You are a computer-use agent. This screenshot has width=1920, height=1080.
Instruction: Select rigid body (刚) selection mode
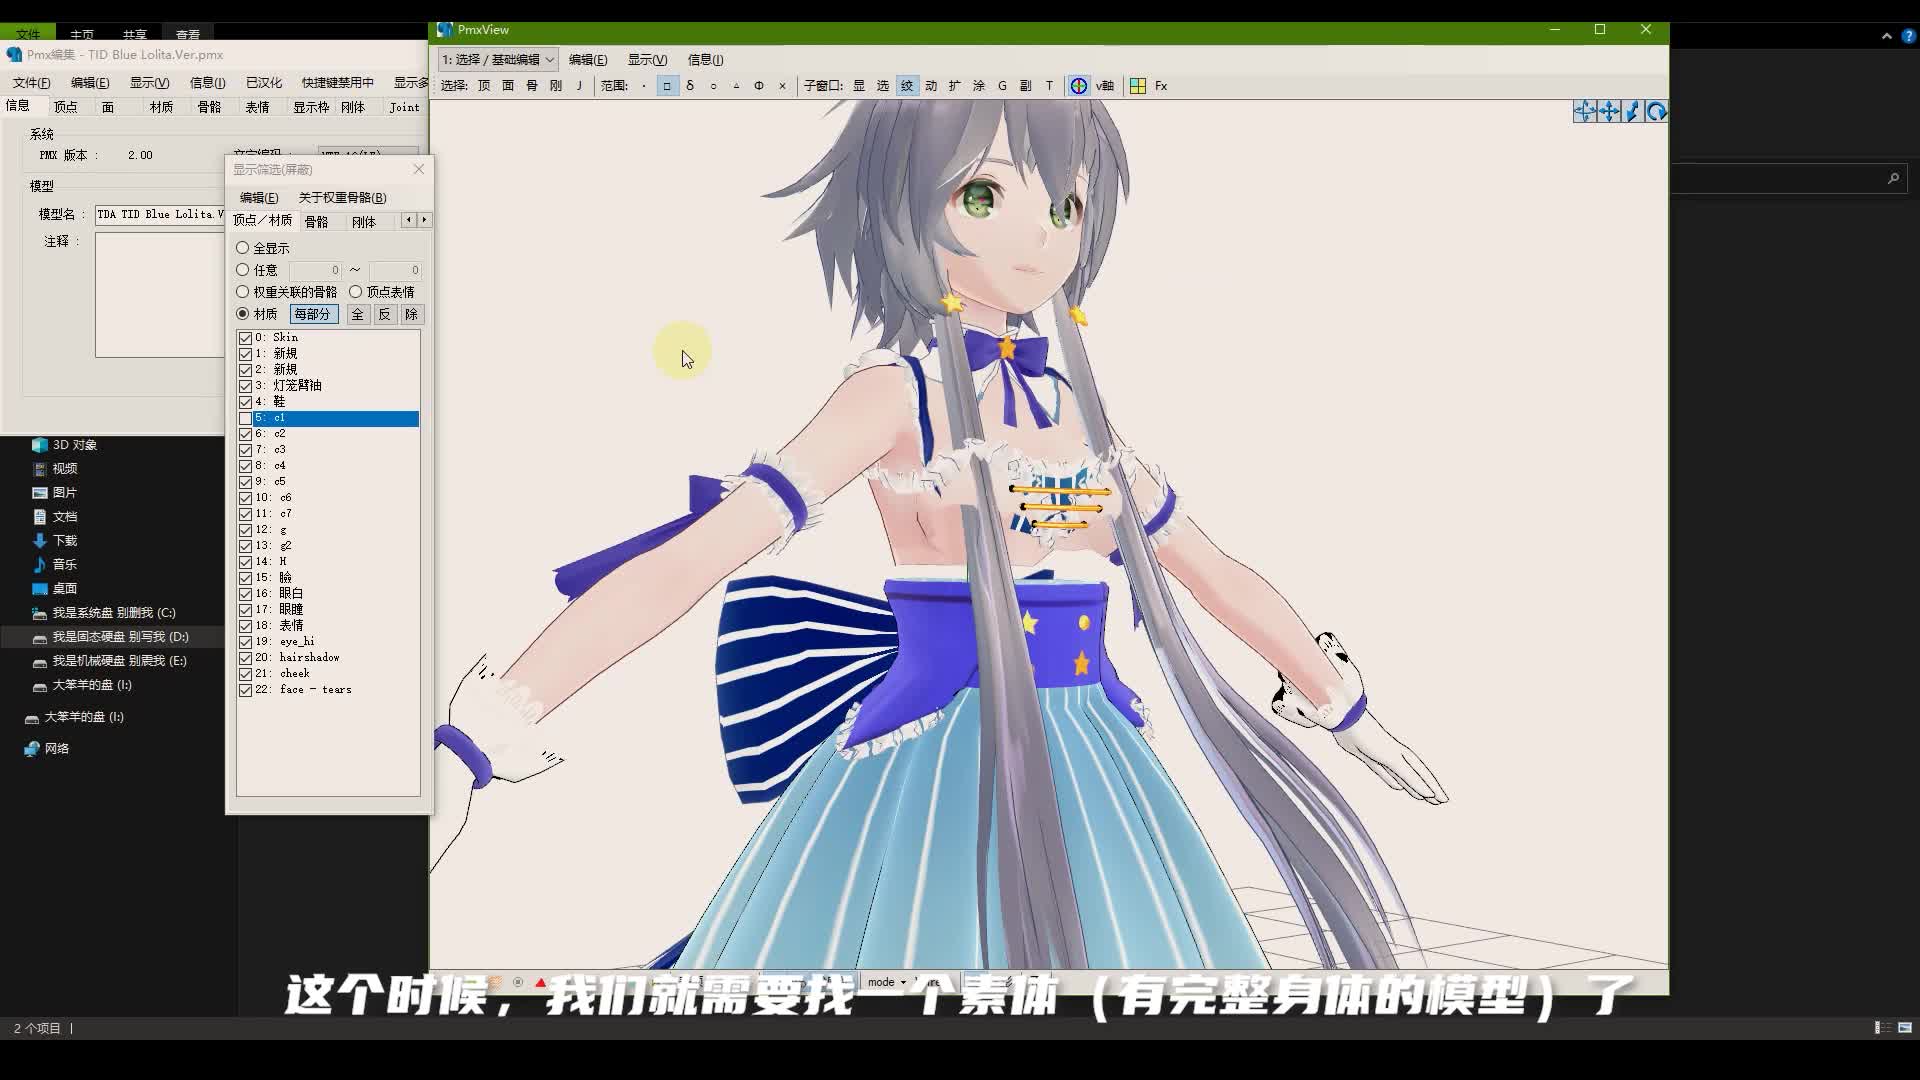tap(556, 86)
